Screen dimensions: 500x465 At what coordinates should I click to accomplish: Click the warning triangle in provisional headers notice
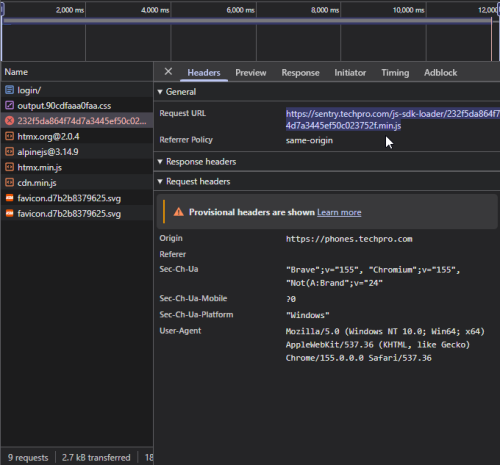179,212
